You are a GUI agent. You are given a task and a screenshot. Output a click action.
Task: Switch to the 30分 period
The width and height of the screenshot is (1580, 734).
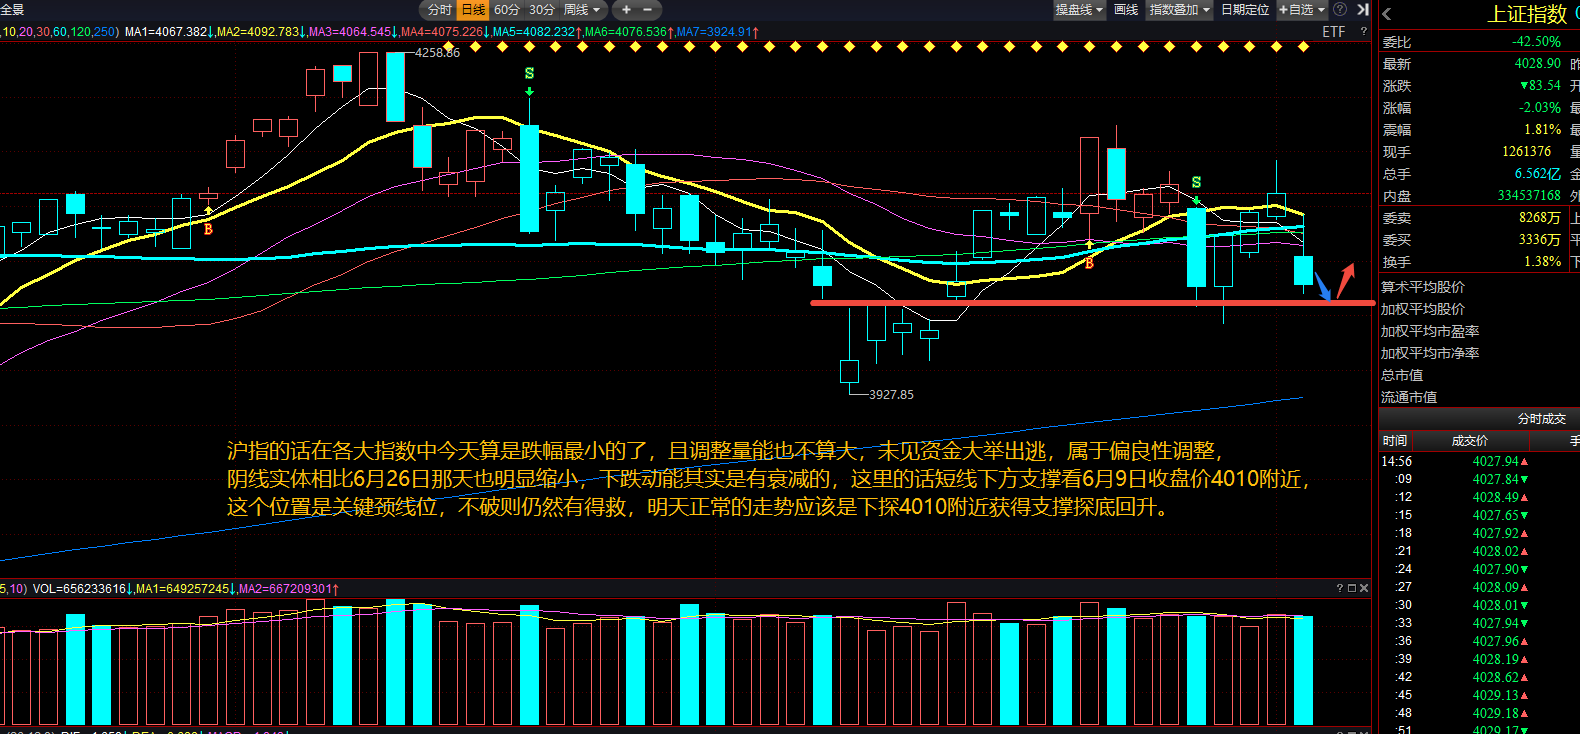[542, 10]
